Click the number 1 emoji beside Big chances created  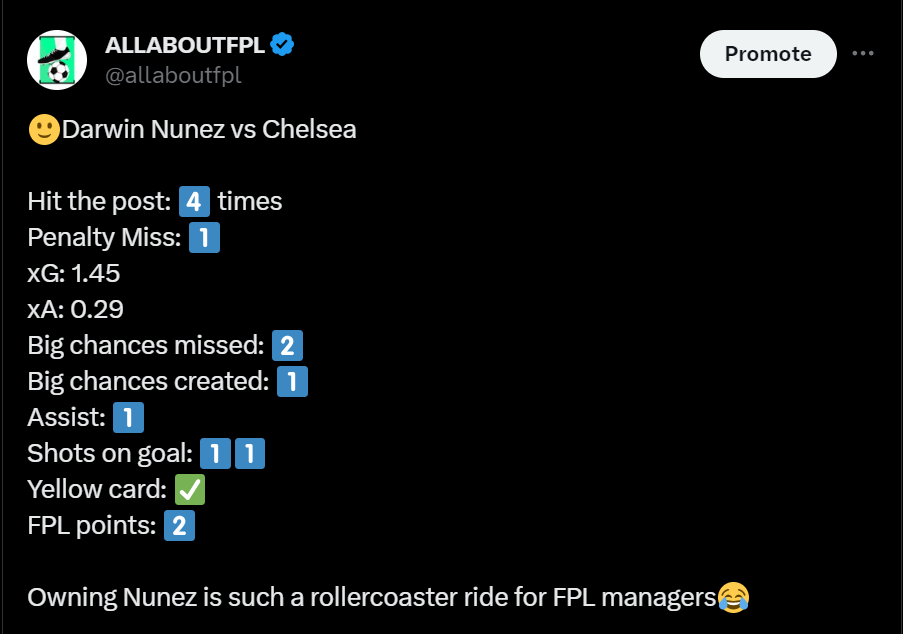(x=292, y=382)
